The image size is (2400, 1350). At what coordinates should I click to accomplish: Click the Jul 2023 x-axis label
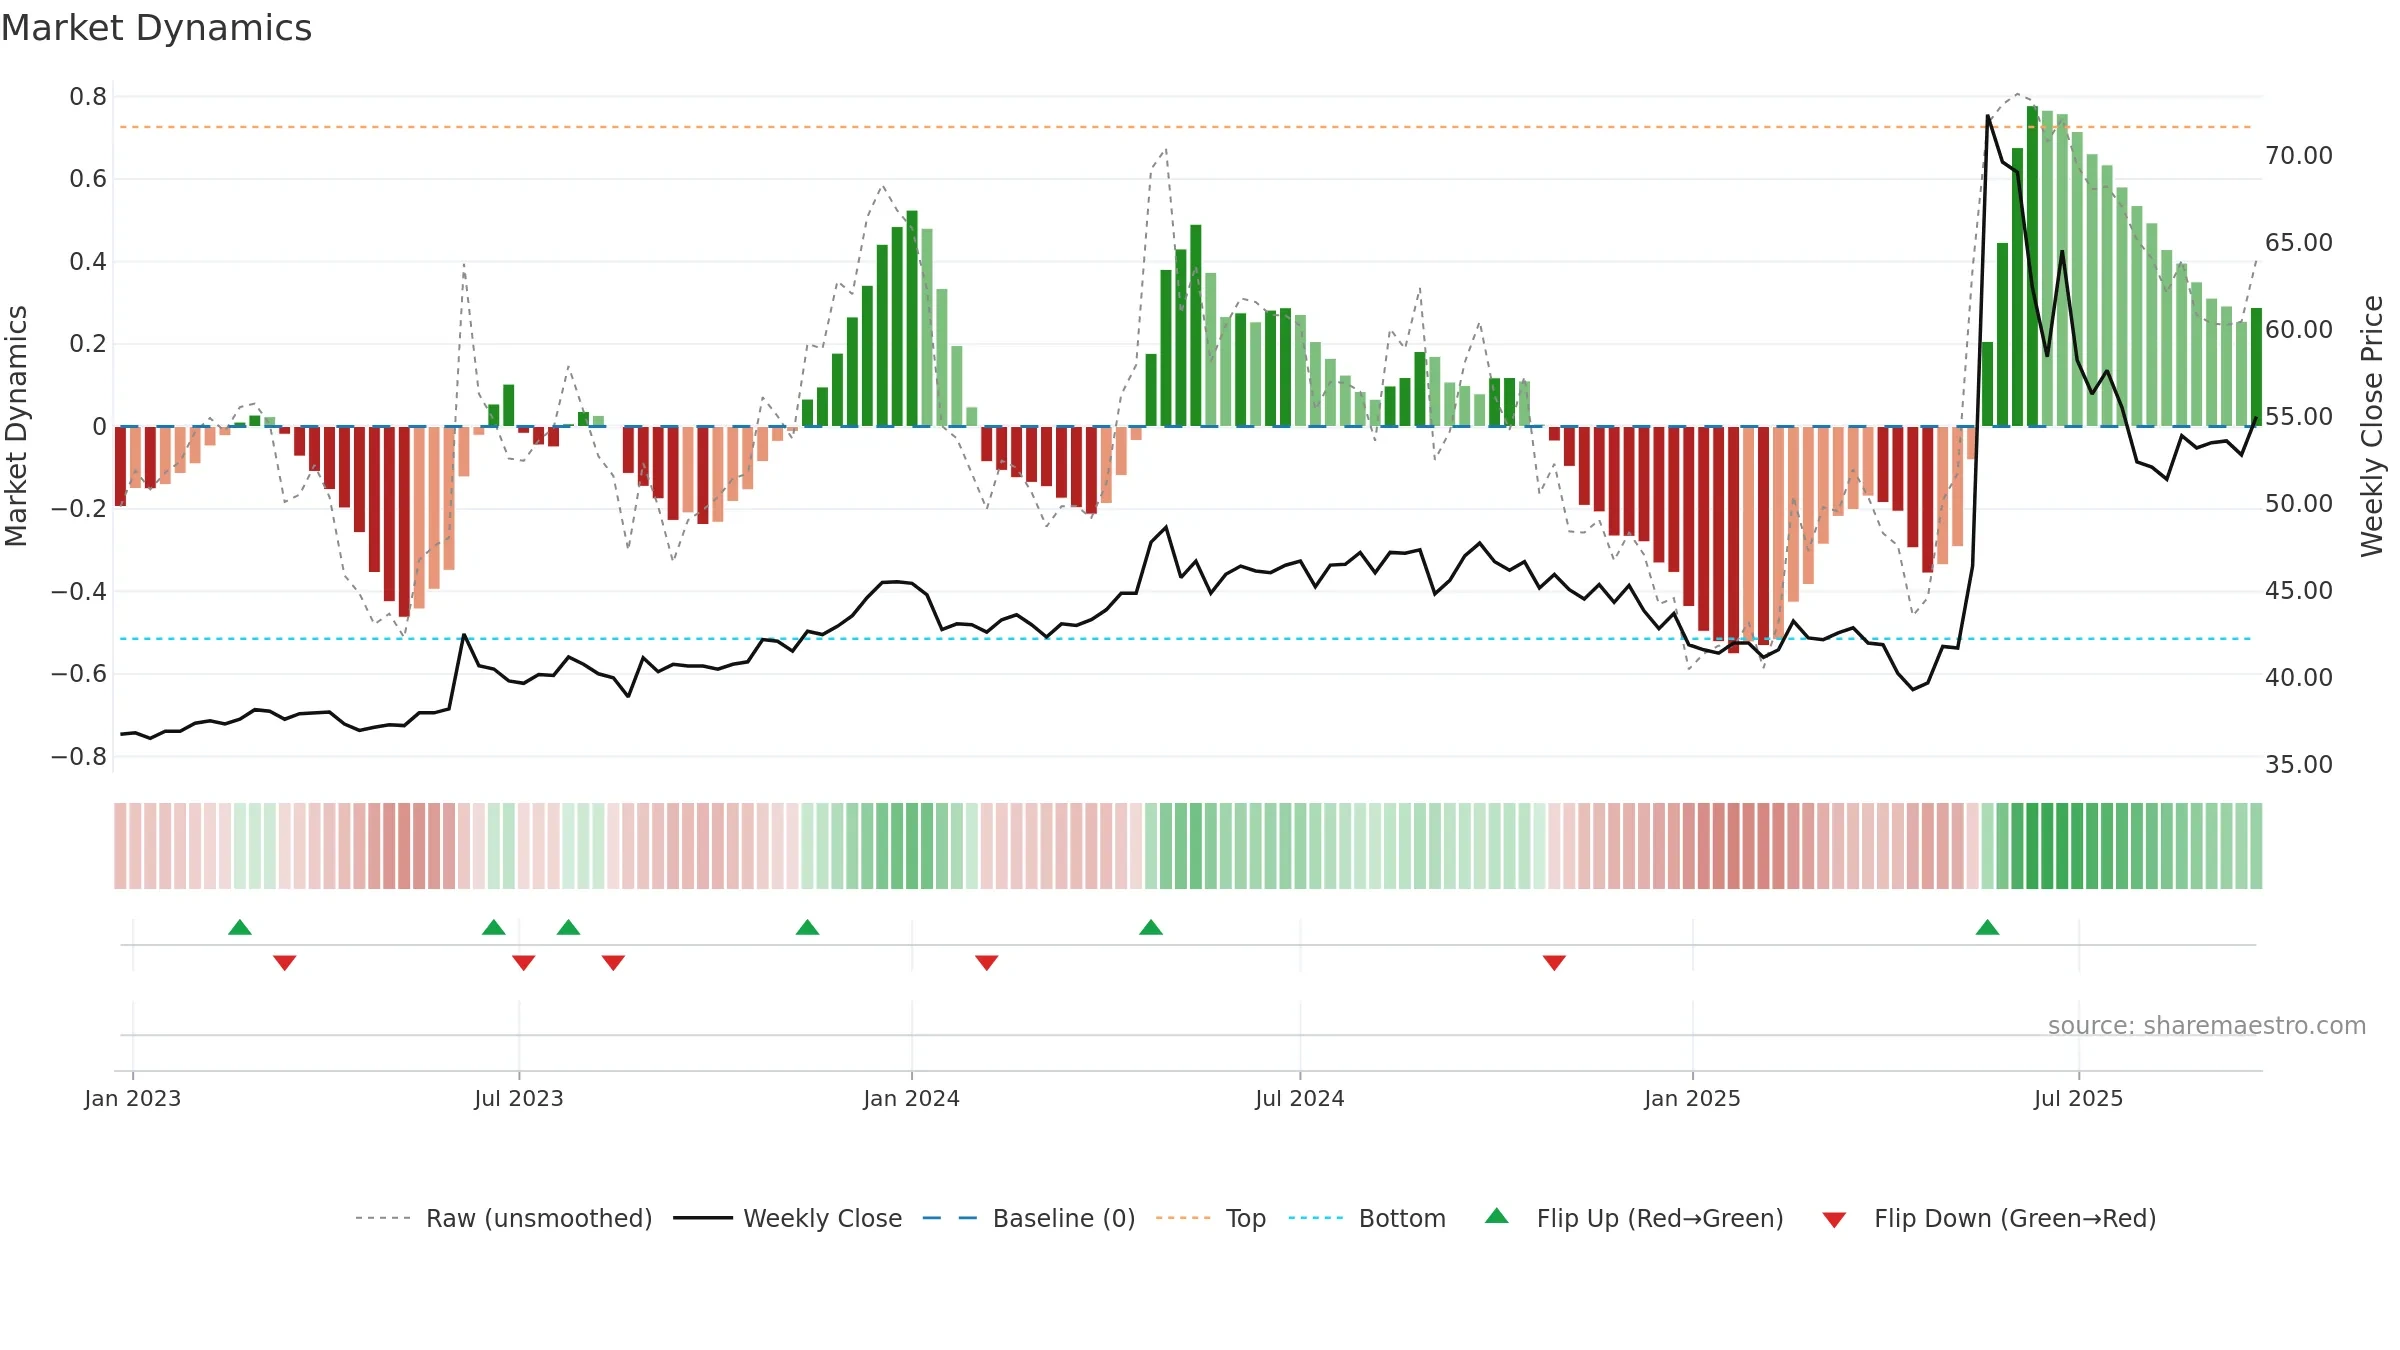coord(519,1098)
